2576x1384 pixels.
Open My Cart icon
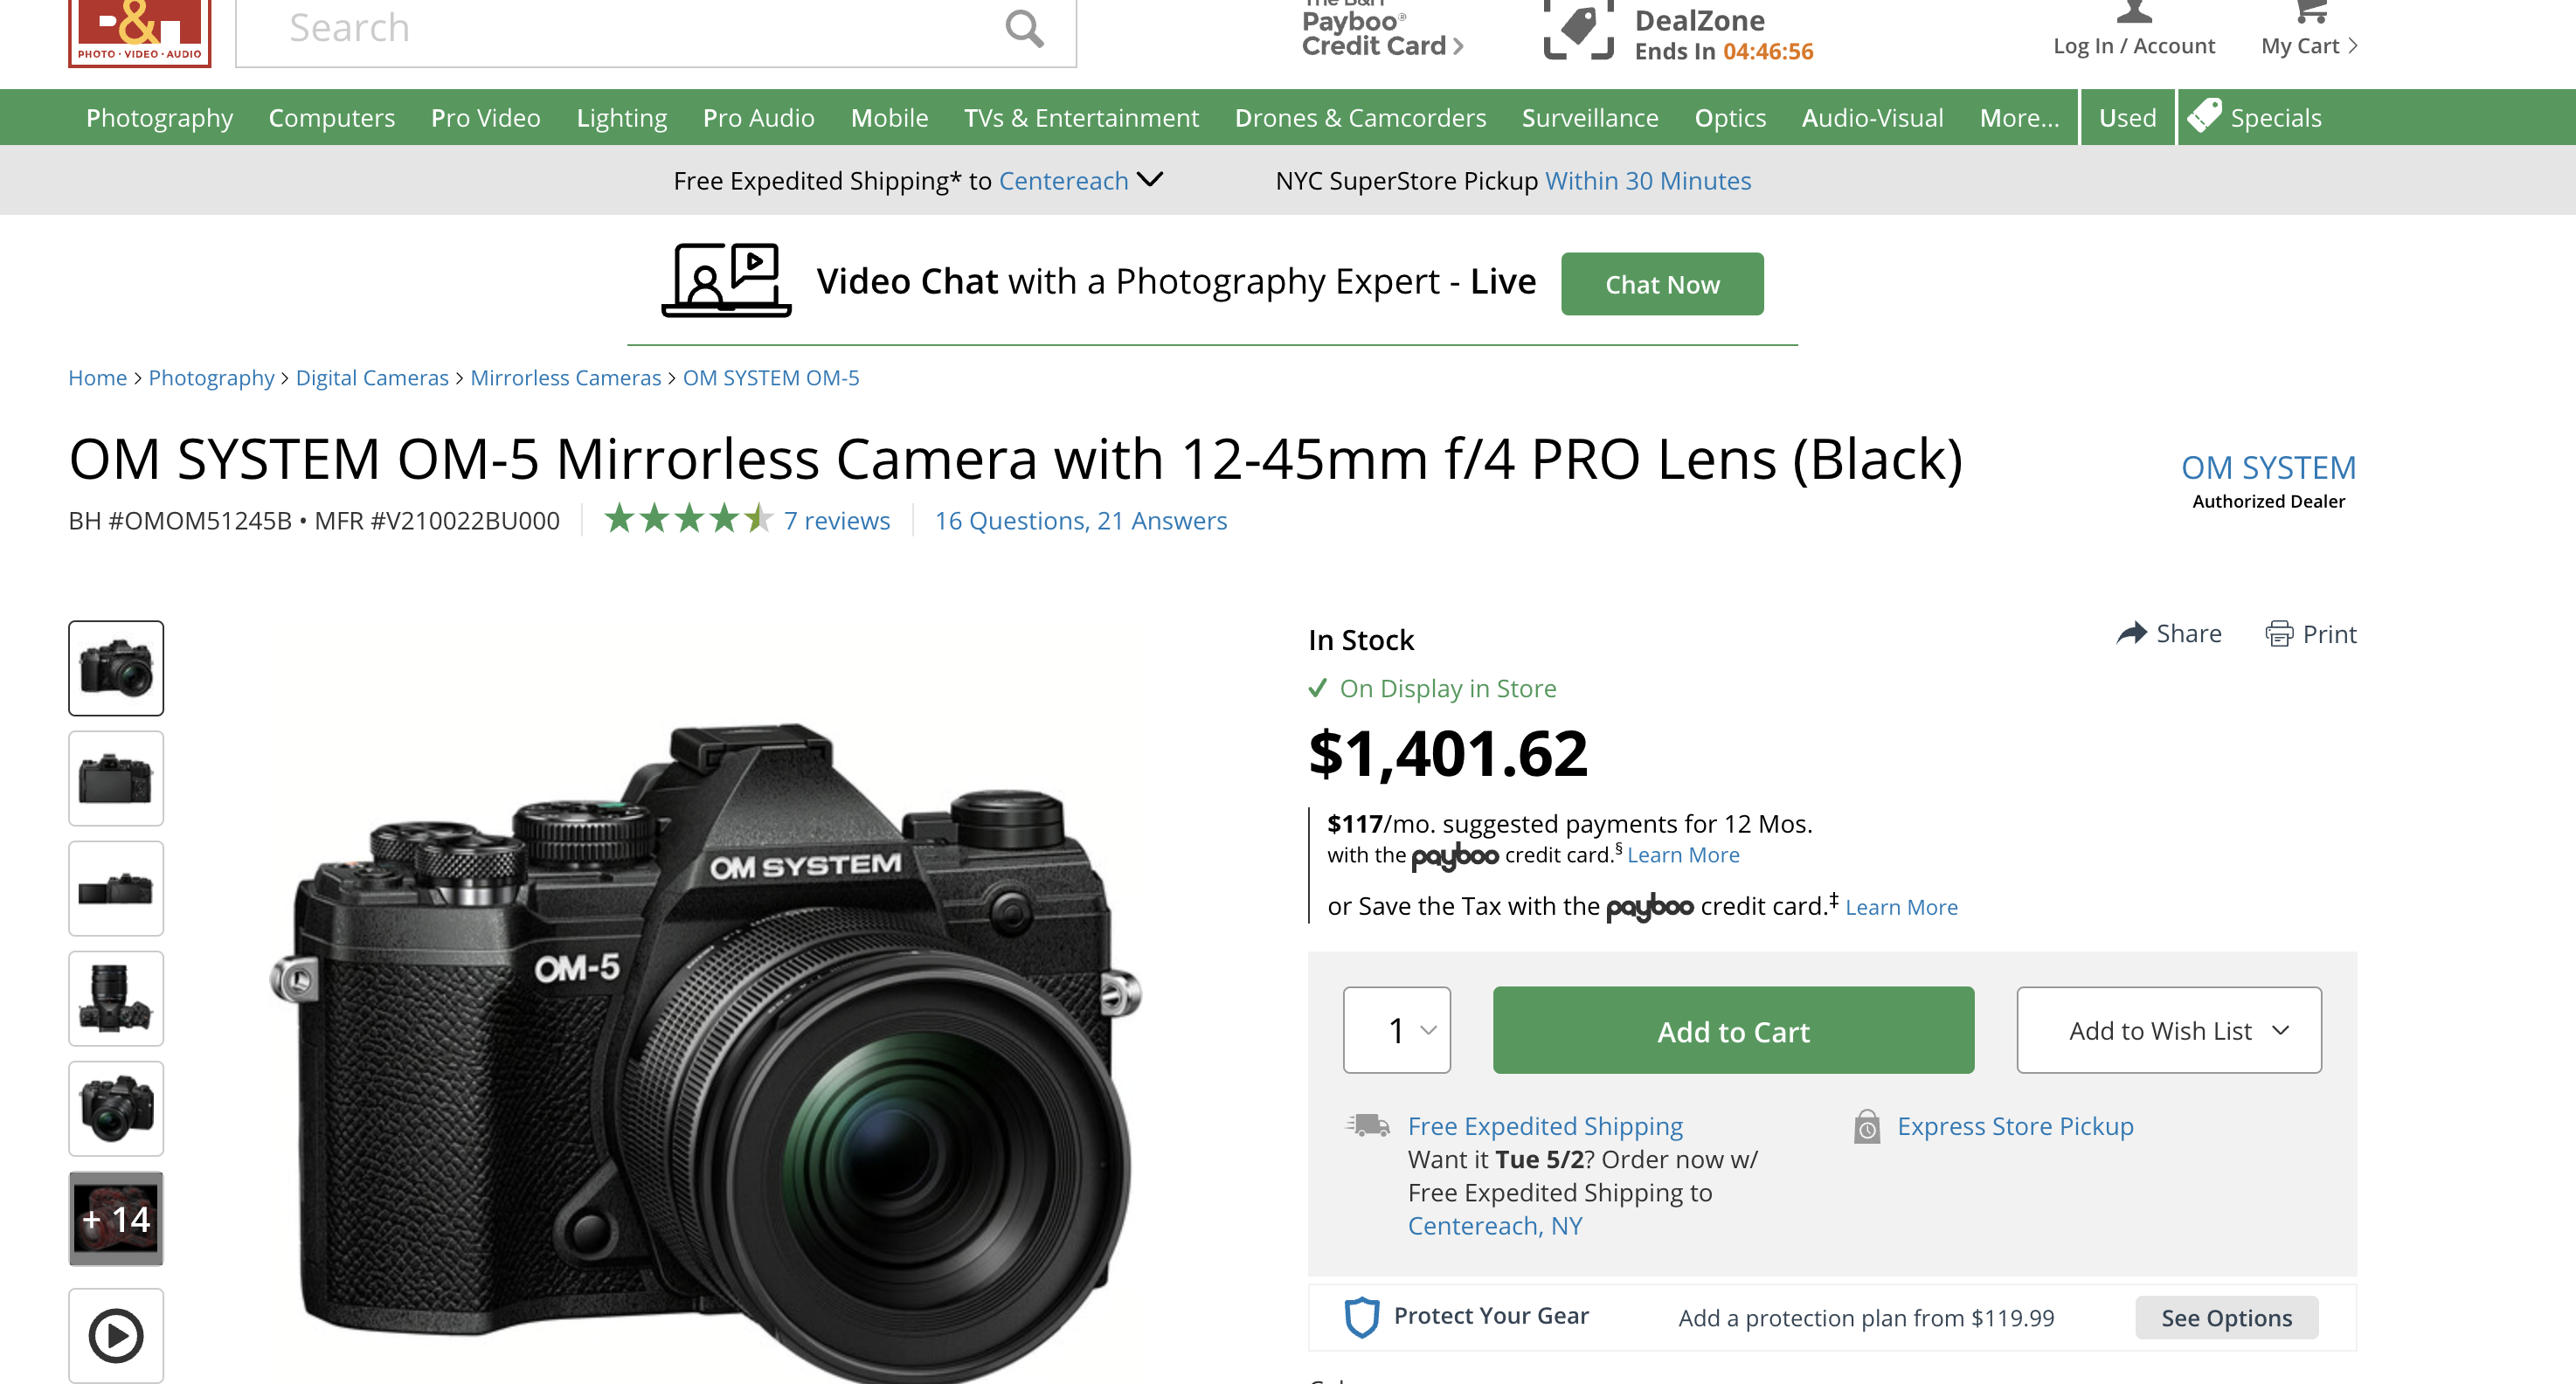click(2310, 14)
